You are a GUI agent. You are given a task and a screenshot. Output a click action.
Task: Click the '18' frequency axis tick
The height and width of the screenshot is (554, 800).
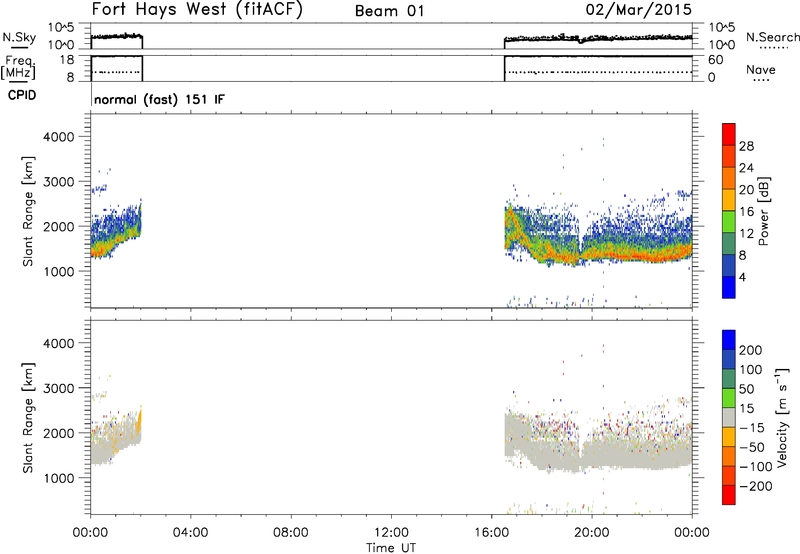pyautogui.click(x=66, y=60)
